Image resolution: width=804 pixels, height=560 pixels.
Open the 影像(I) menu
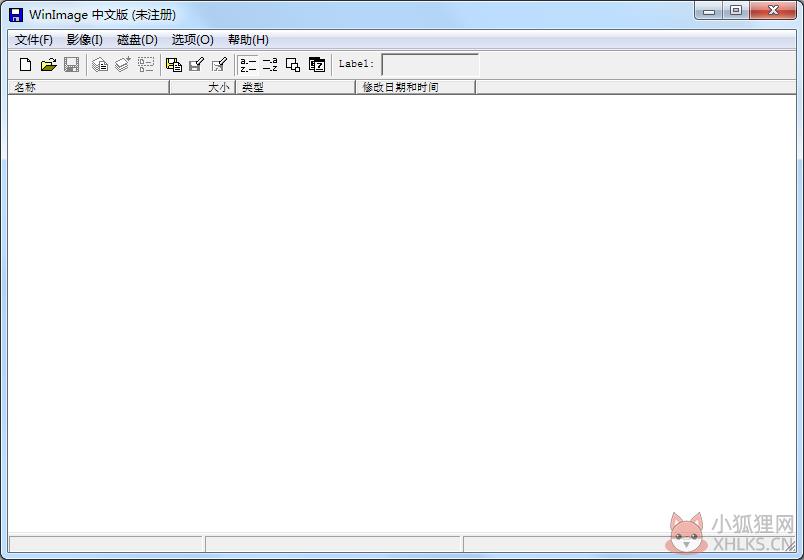pyautogui.click(x=85, y=39)
